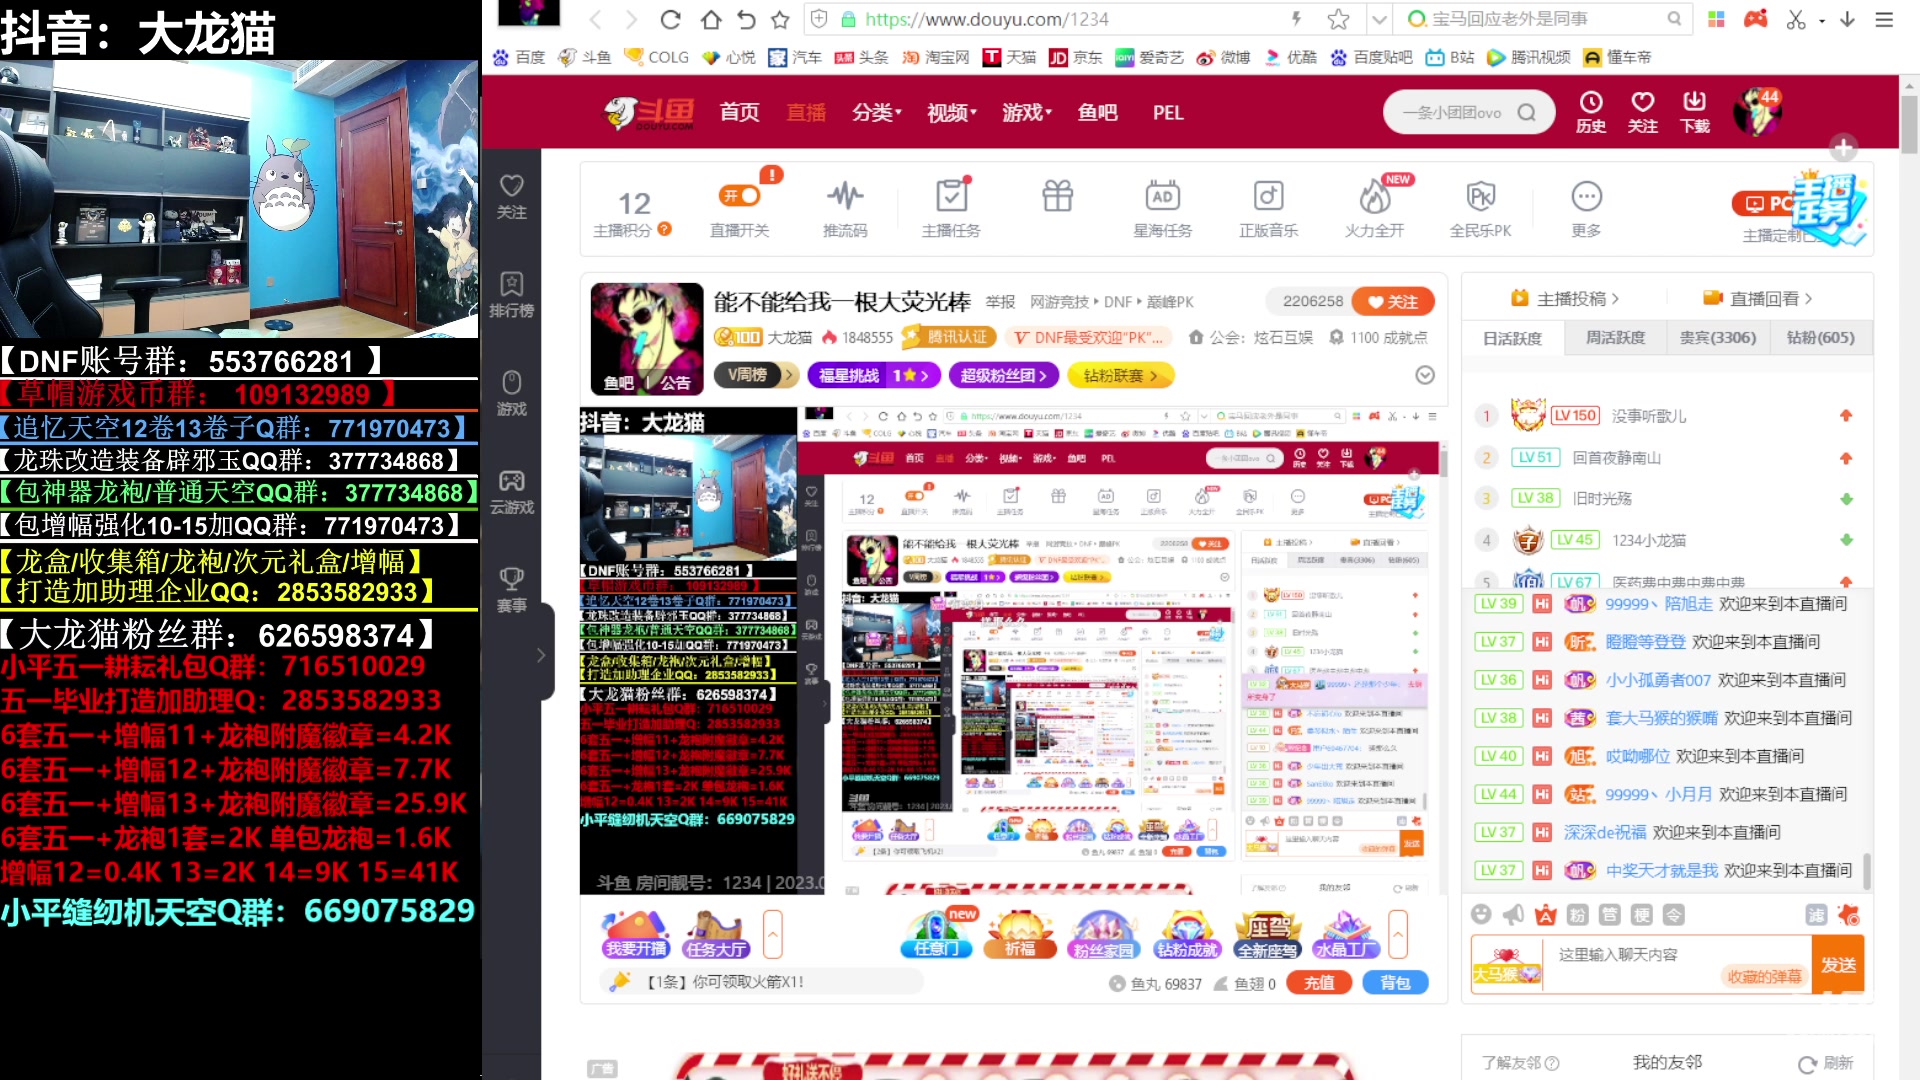Open the chat emoji smiley icon
The image size is (1920, 1080).
pos(1481,914)
